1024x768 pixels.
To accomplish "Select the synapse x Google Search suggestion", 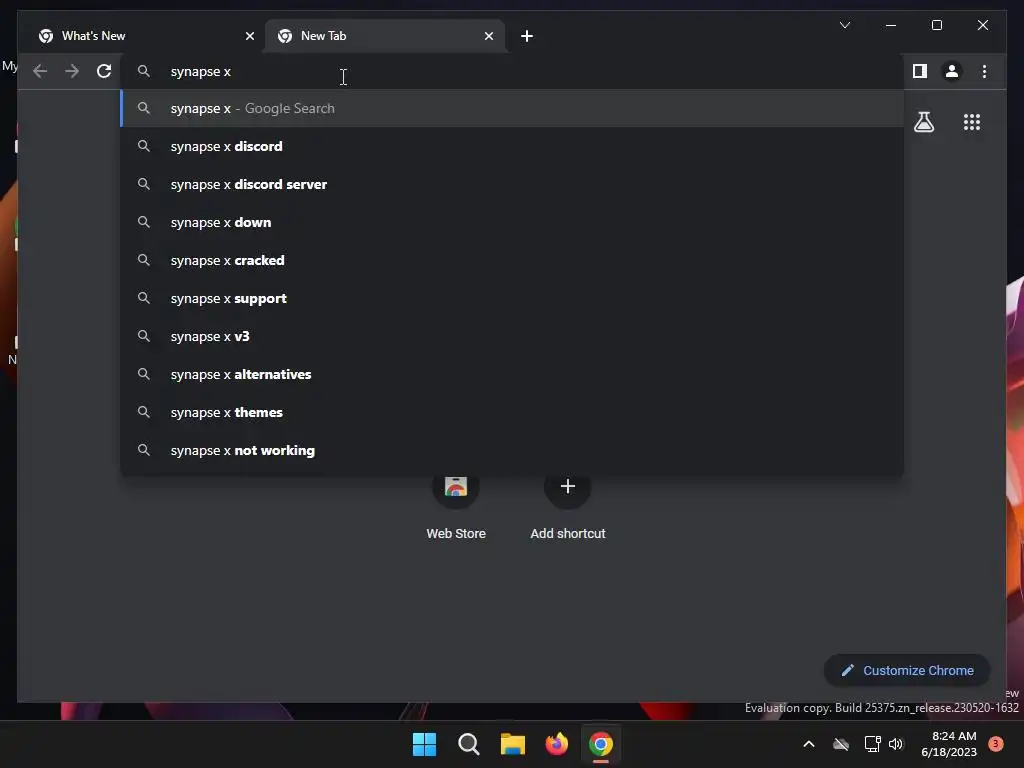I will click(513, 108).
